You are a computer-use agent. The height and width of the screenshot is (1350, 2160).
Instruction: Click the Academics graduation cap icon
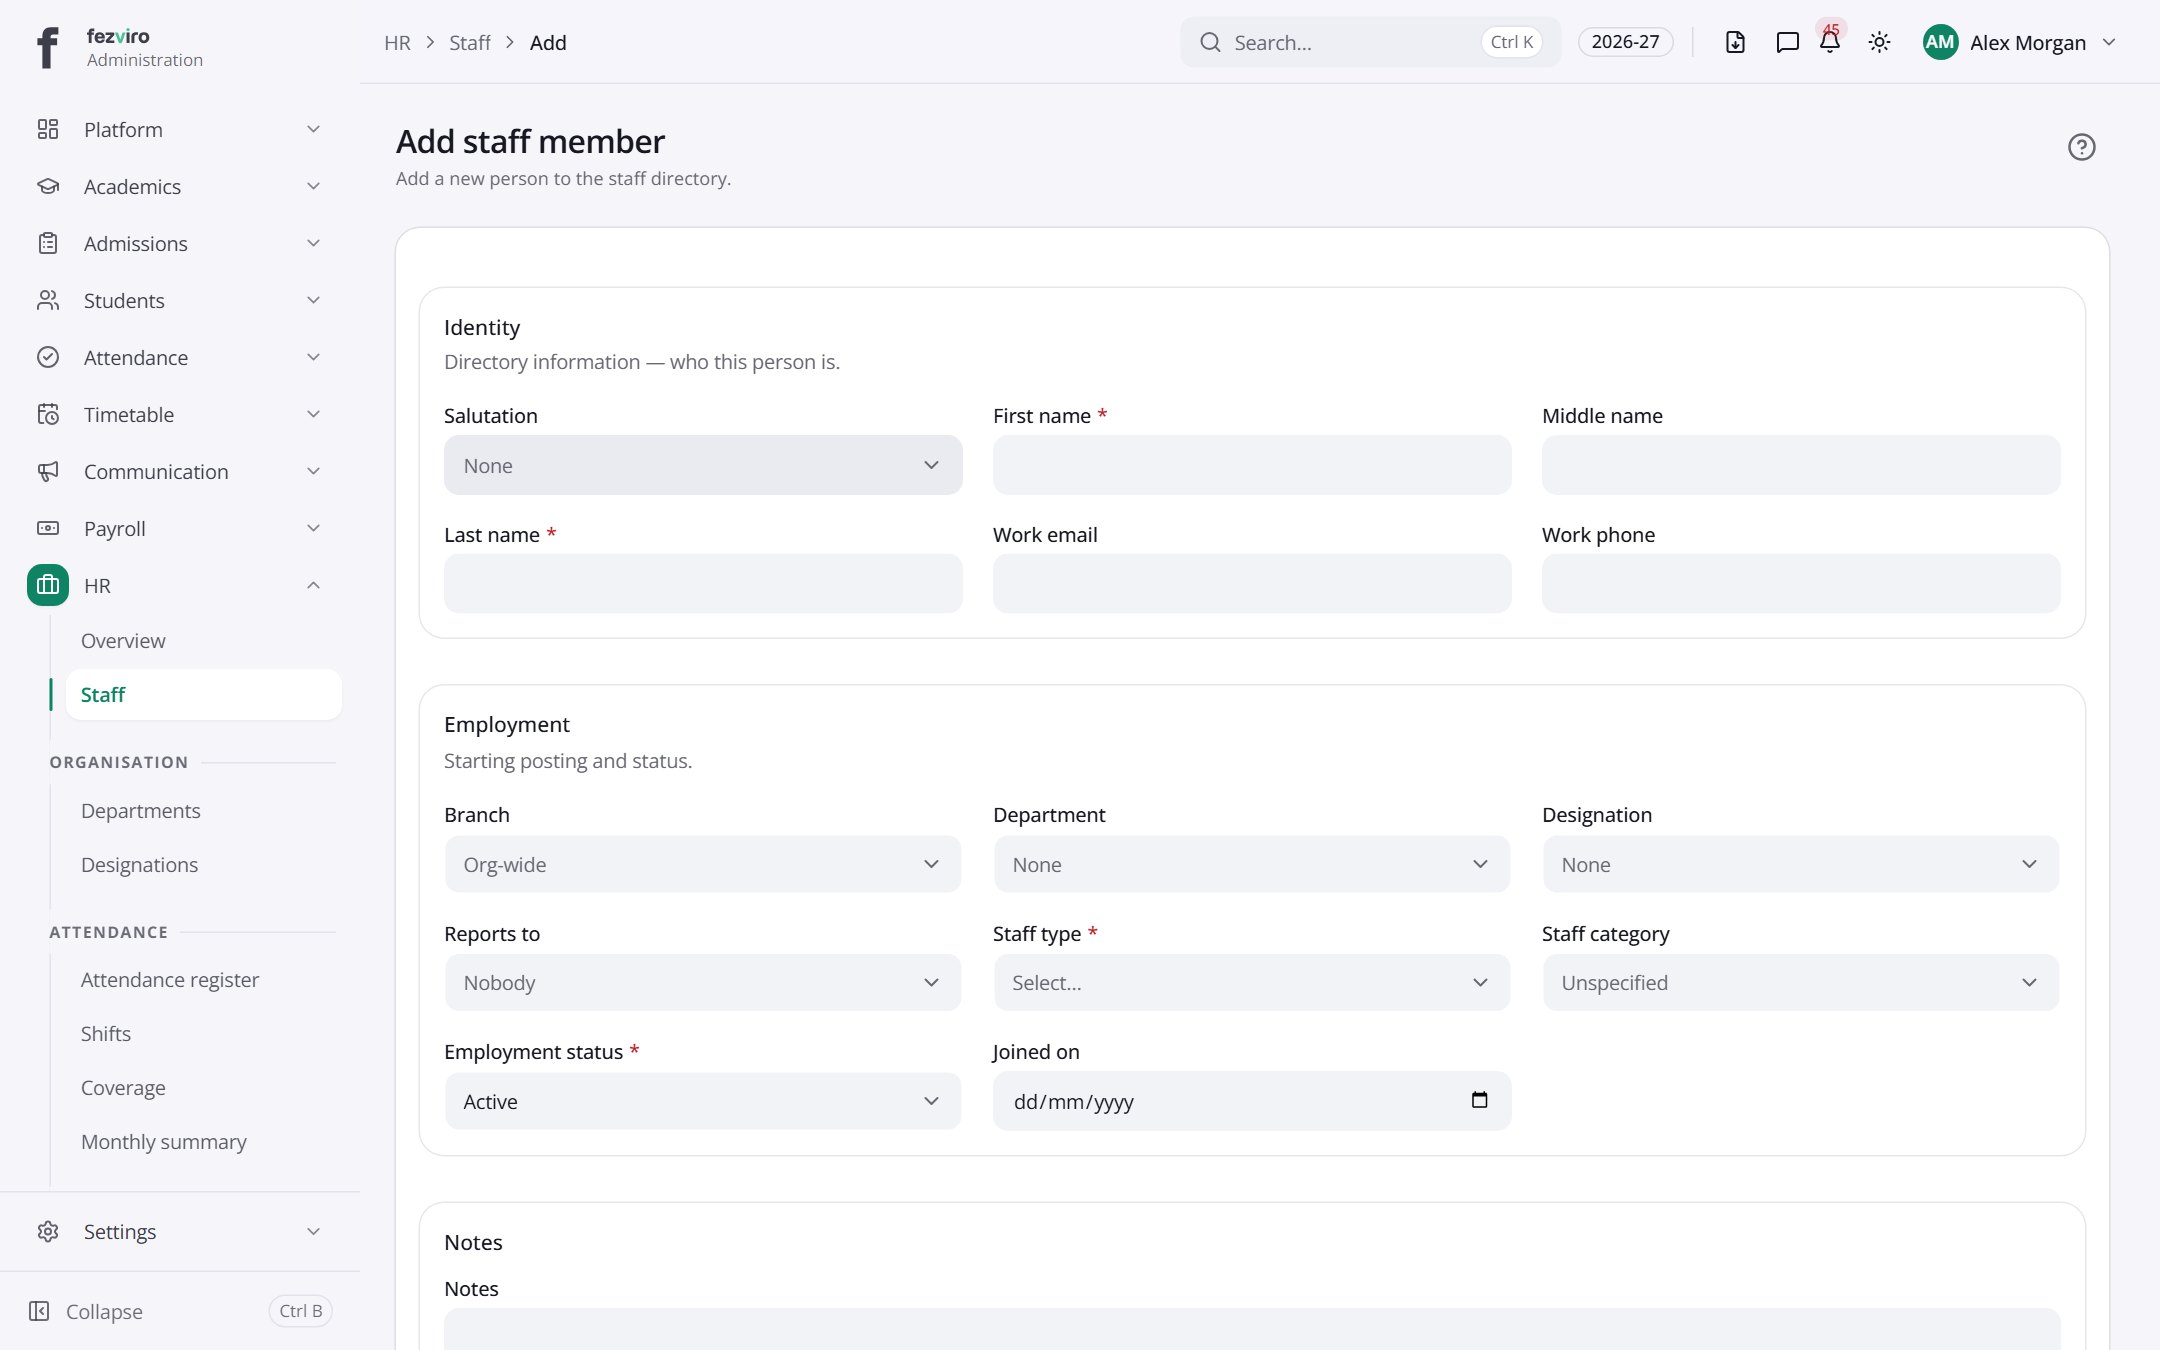click(x=48, y=186)
